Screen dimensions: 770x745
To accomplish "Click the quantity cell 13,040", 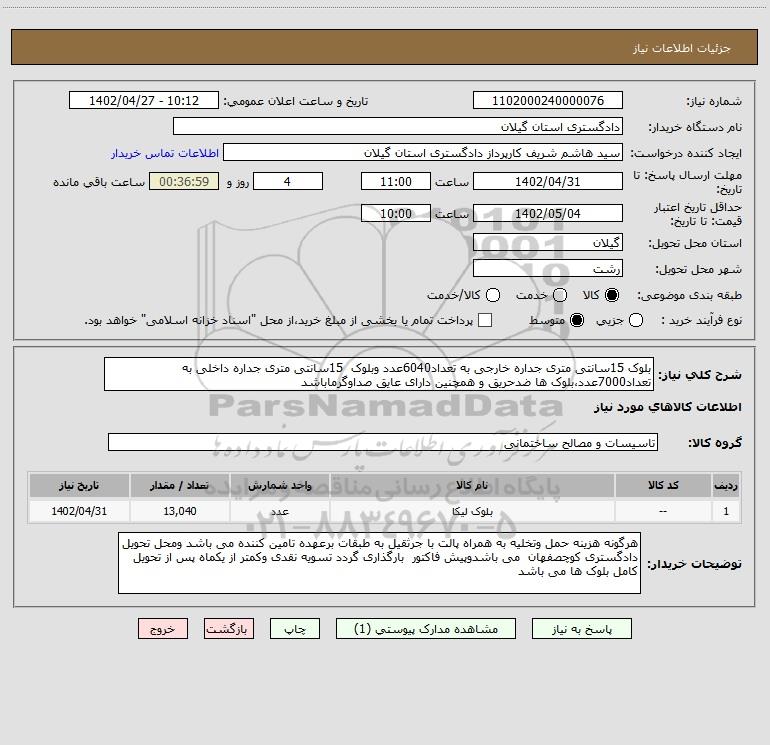I will point(180,511).
